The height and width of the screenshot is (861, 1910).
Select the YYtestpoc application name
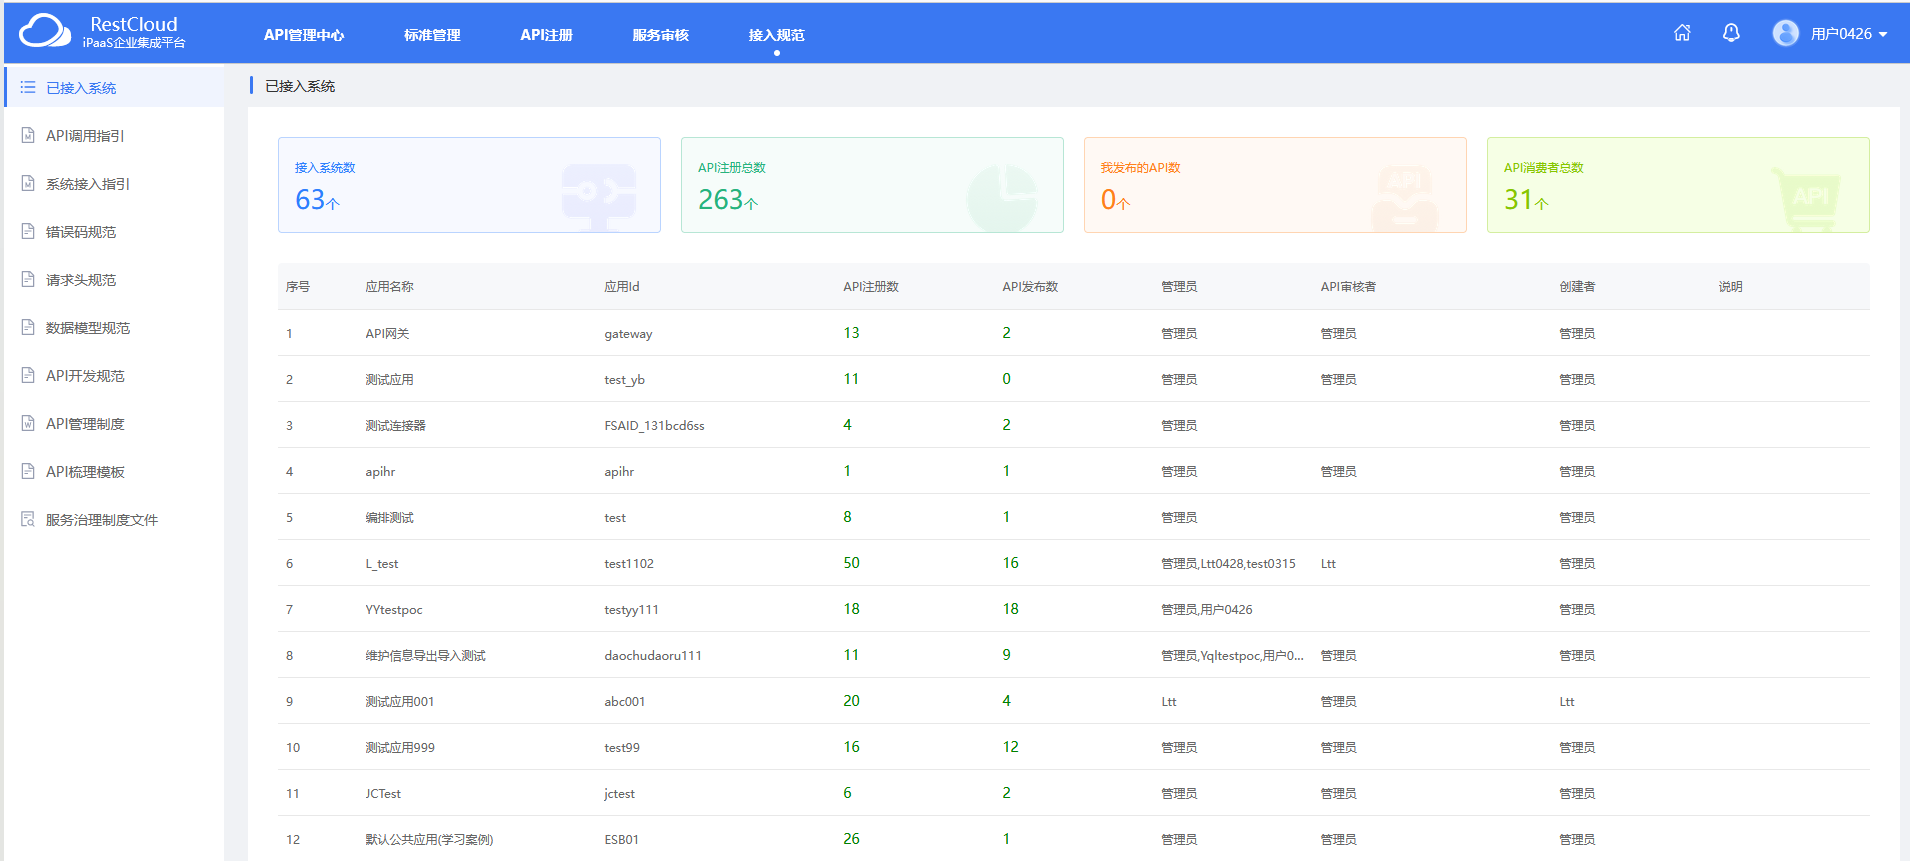point(393,609)
